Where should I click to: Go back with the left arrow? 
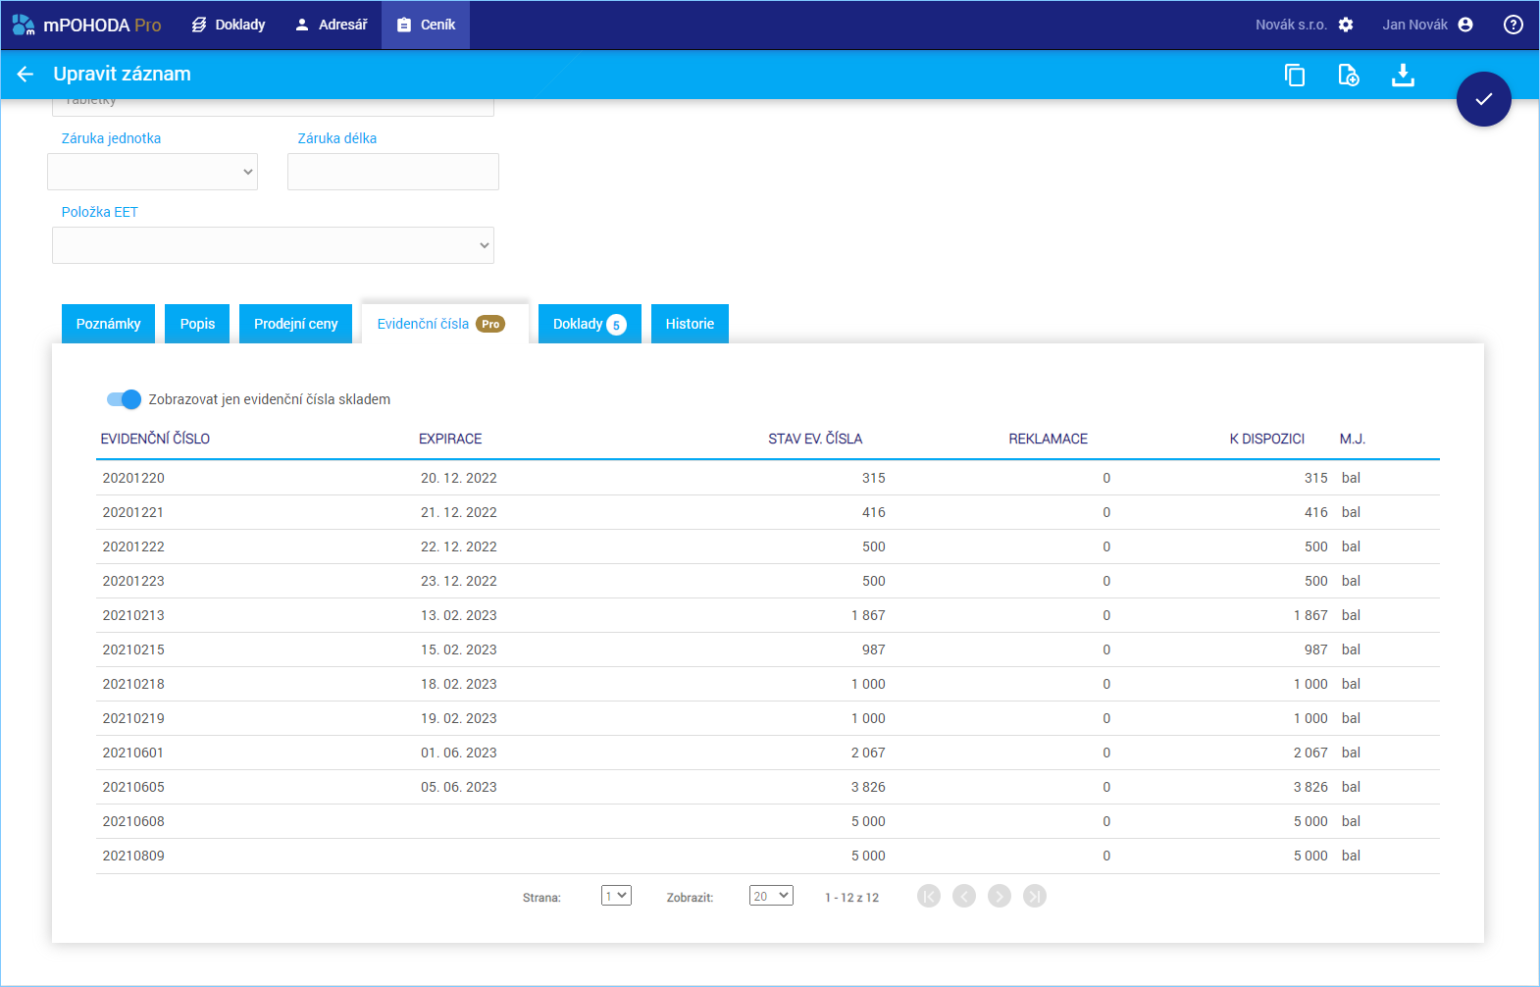pos(25,74)
